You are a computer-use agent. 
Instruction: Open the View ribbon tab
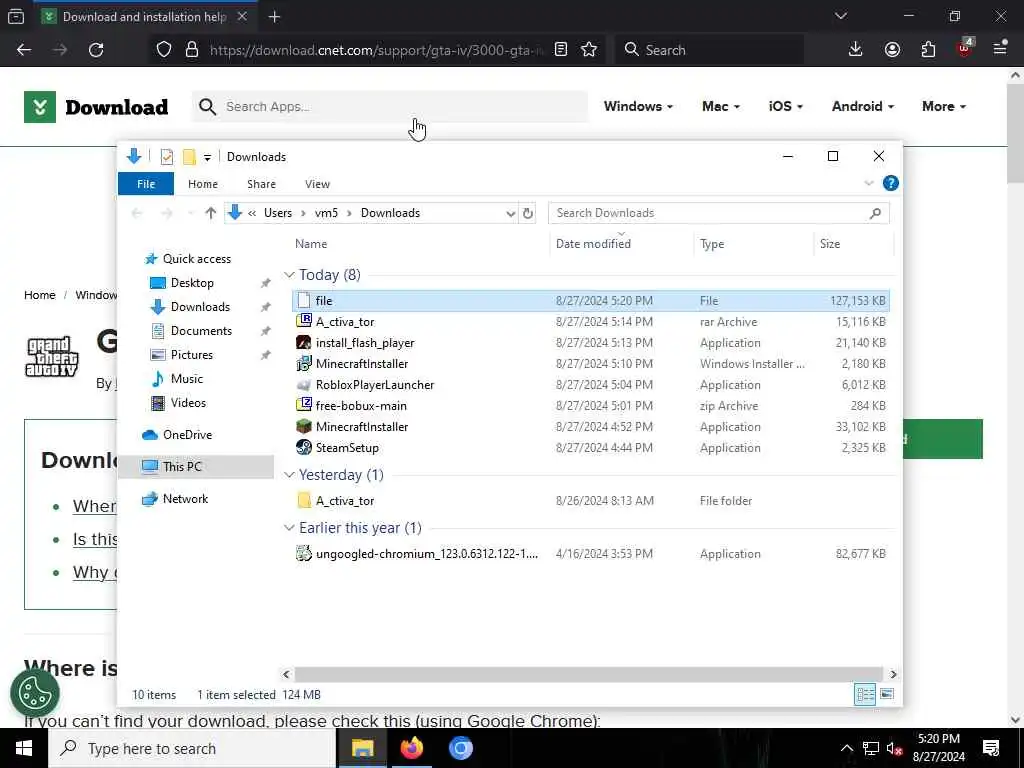tap(317, 184)
